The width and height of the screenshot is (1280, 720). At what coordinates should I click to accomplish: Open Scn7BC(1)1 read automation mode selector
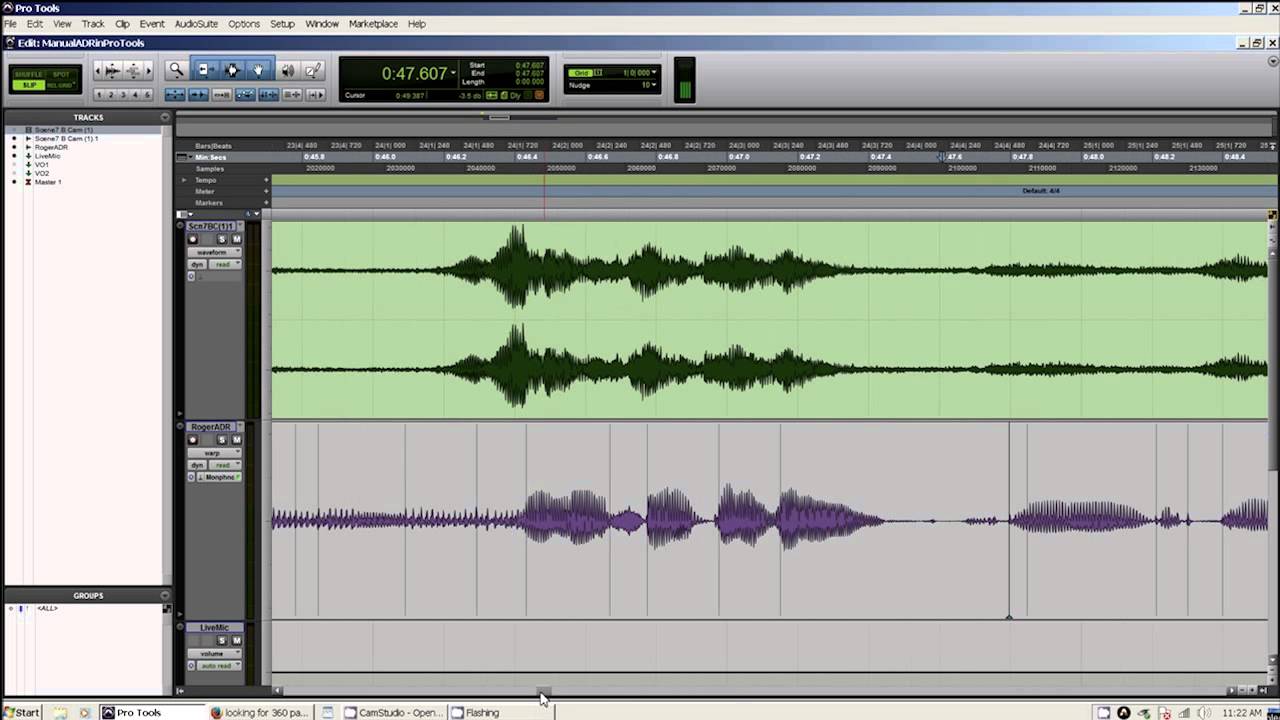click(x=225, y=264)
